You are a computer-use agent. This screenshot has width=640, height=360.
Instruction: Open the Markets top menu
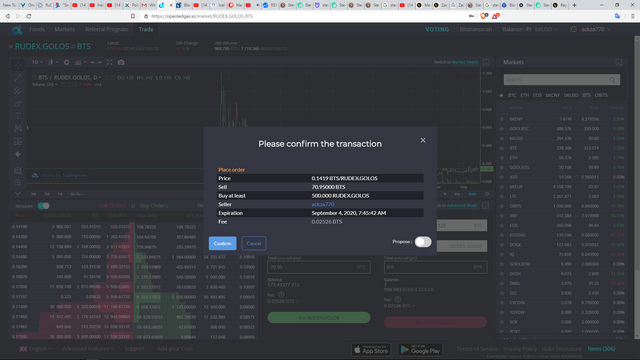tap(64, 29)
